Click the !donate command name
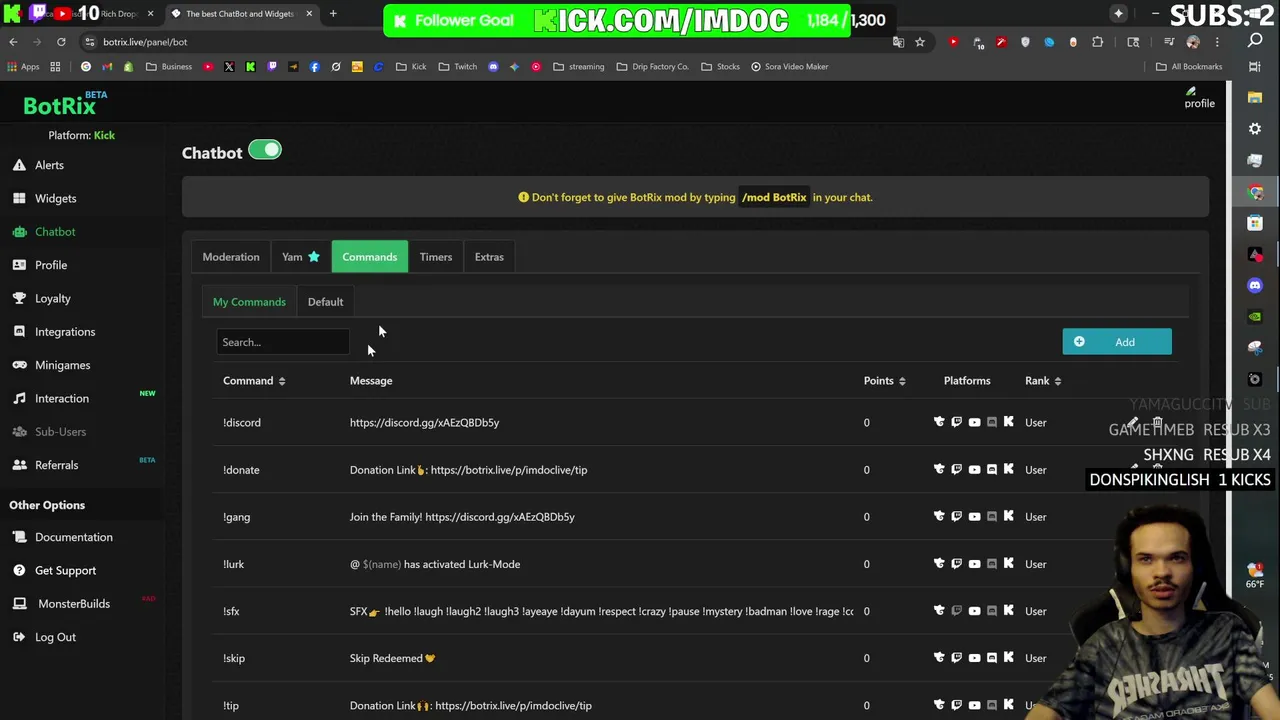 [241, 470]
